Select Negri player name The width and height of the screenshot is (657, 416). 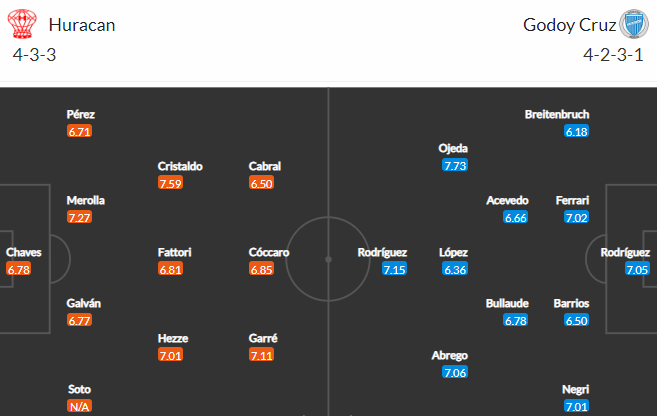pyautogui.click(x=575, y=389)
